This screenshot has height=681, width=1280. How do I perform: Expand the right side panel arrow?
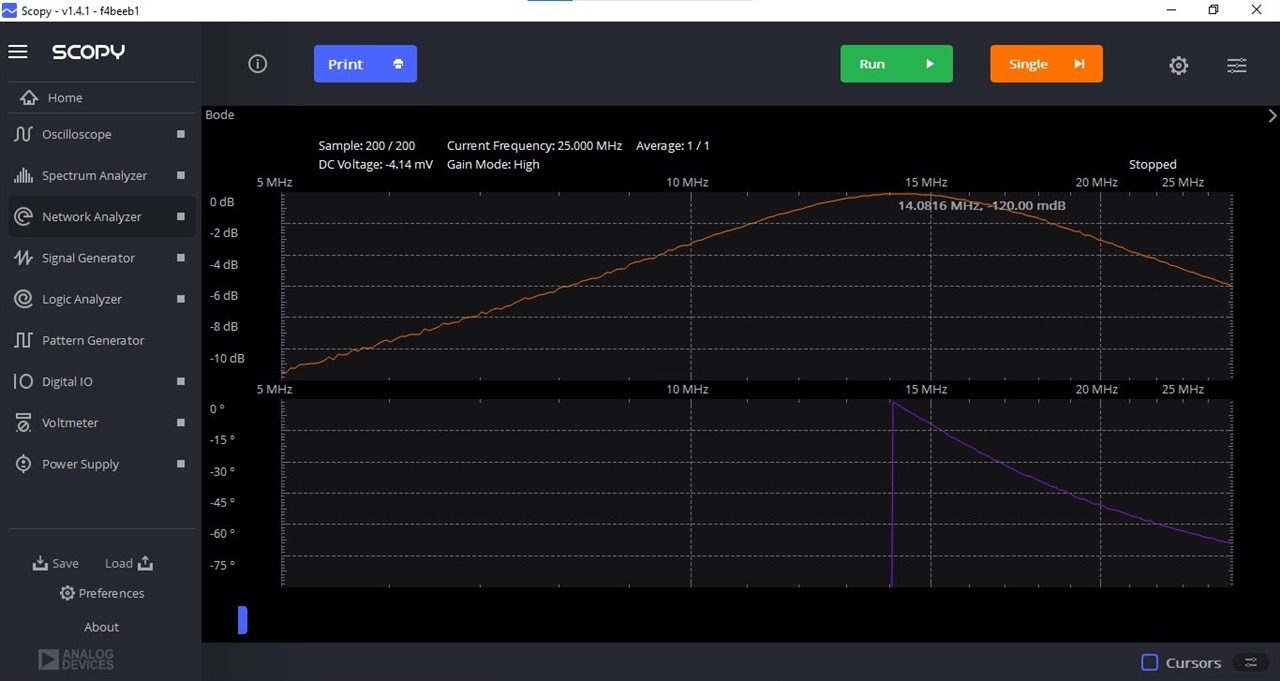tap(1272, 115)
